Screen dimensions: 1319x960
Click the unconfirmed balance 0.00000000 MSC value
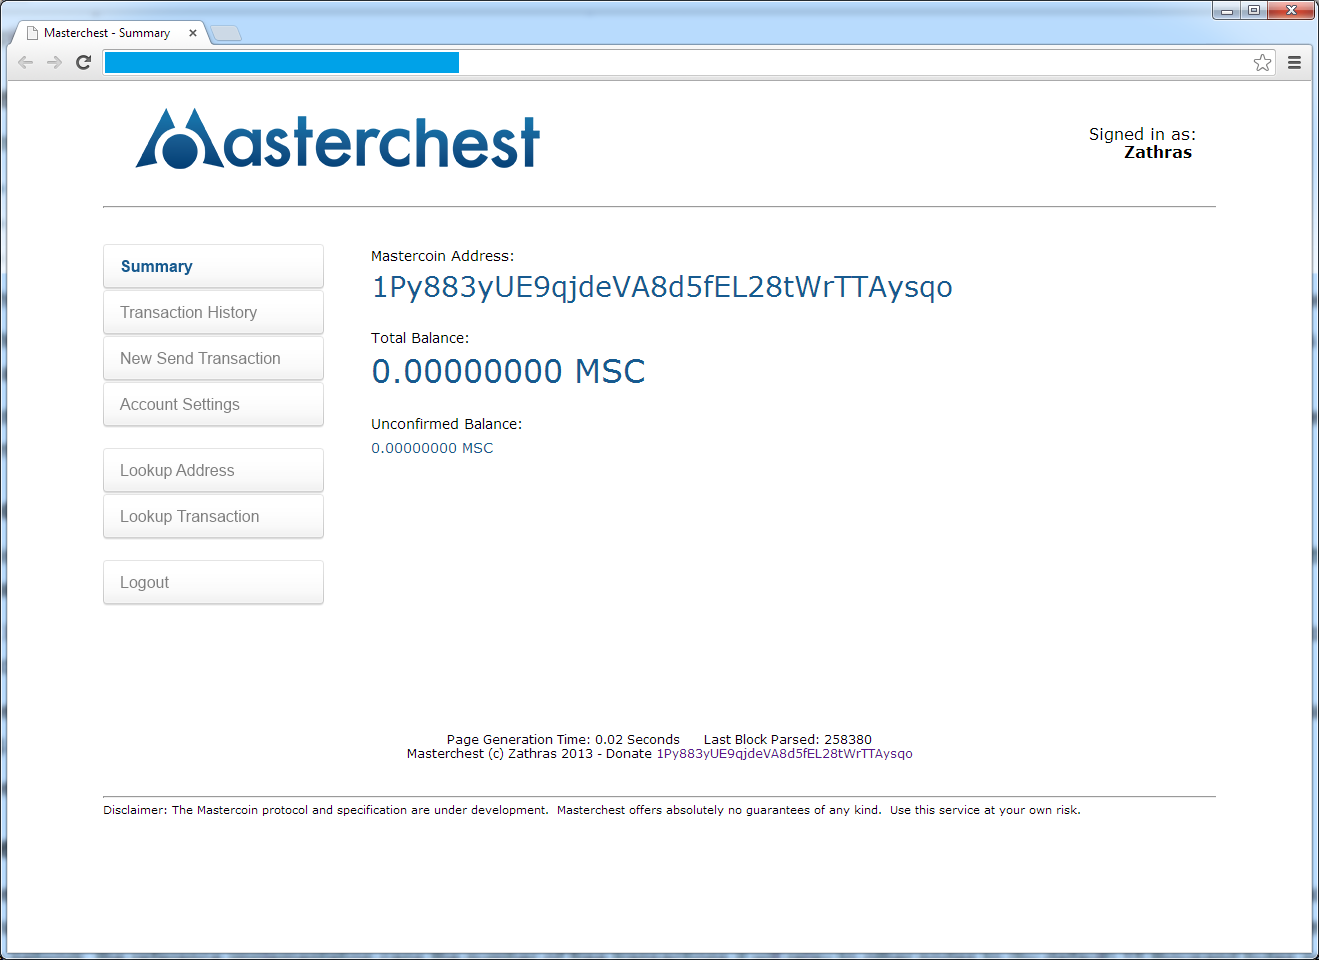[x=432, y=448]
